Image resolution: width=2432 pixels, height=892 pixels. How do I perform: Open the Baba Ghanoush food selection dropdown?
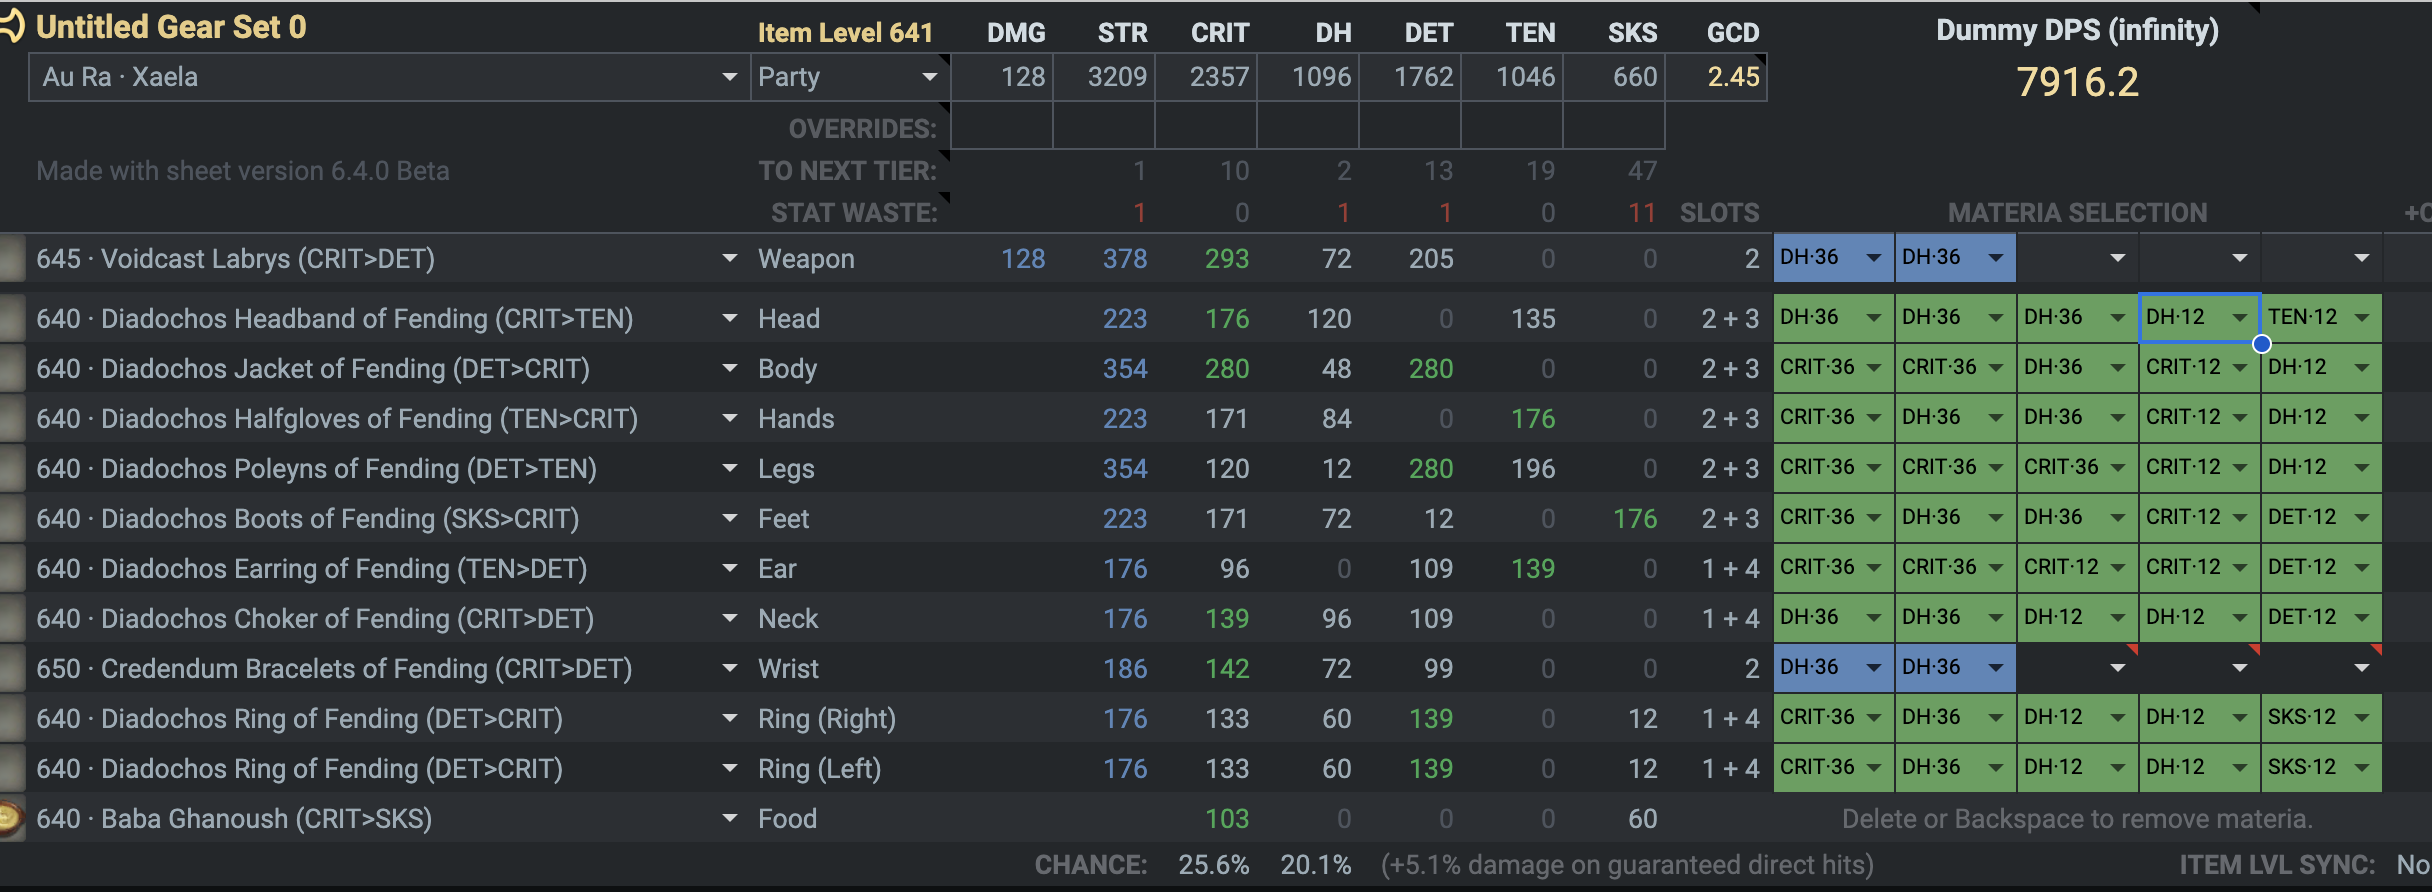click(729, 818)
